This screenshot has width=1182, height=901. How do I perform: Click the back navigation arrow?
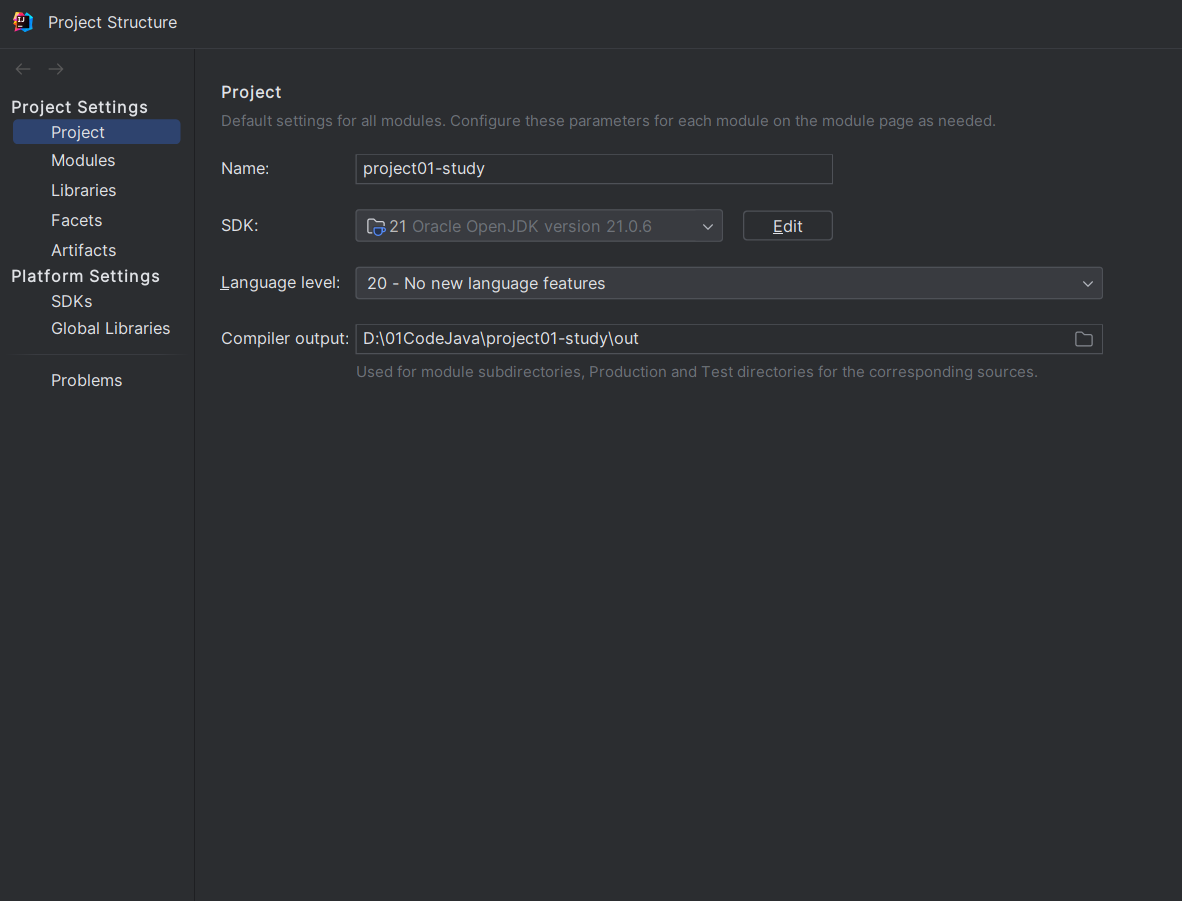[x=23, y=69]
